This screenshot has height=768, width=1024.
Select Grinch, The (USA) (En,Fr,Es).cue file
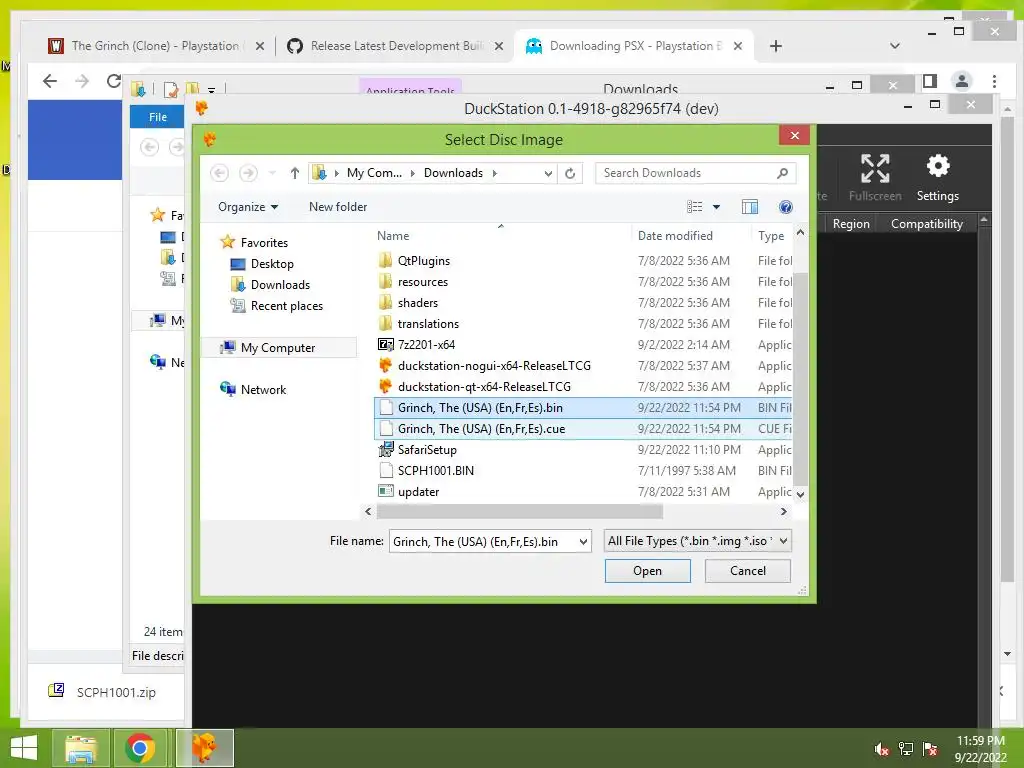(583, 428)
